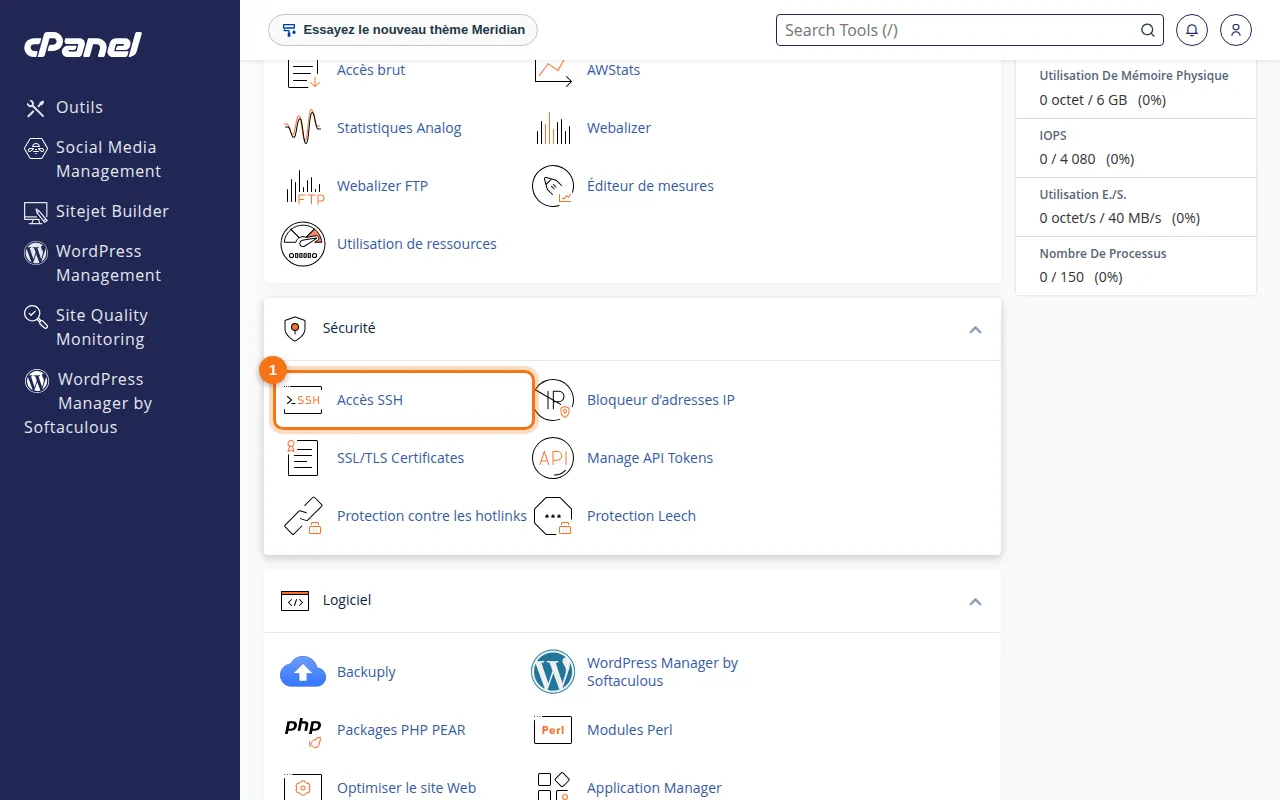Click the Nombre De Processus label
This screenshot has height=800, width=1280.
coord(1103,254)
